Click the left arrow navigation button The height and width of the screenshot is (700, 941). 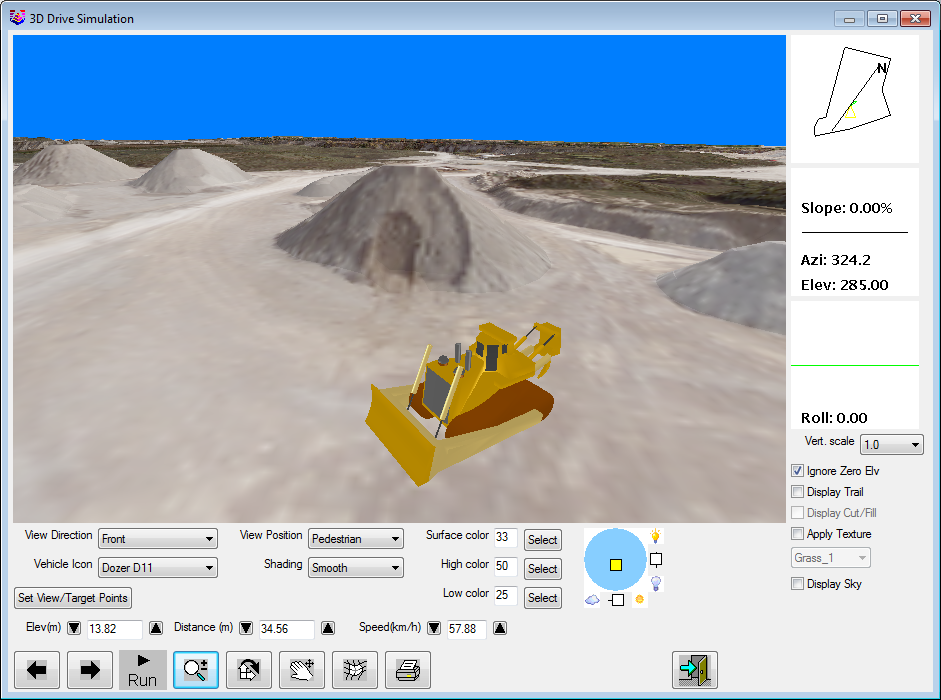(37, 669)
